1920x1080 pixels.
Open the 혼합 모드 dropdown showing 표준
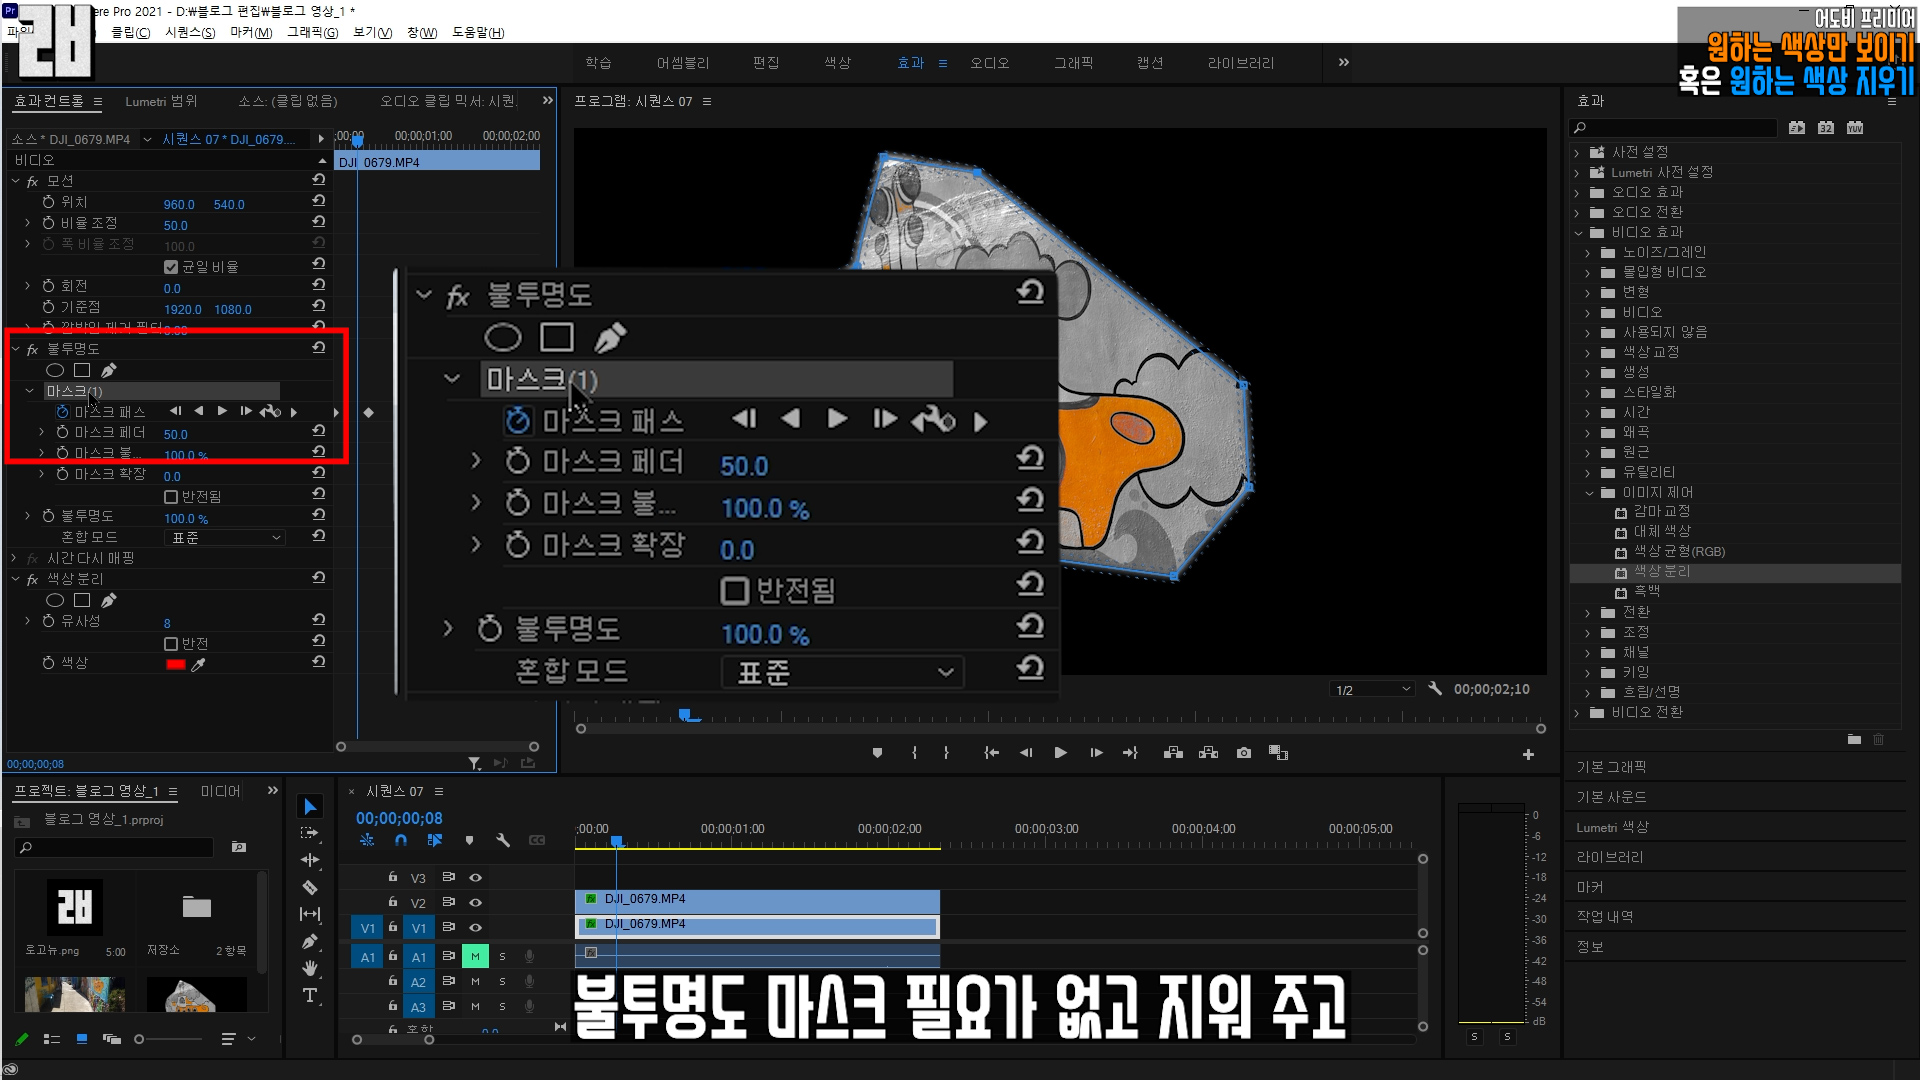tap(227, 538)
